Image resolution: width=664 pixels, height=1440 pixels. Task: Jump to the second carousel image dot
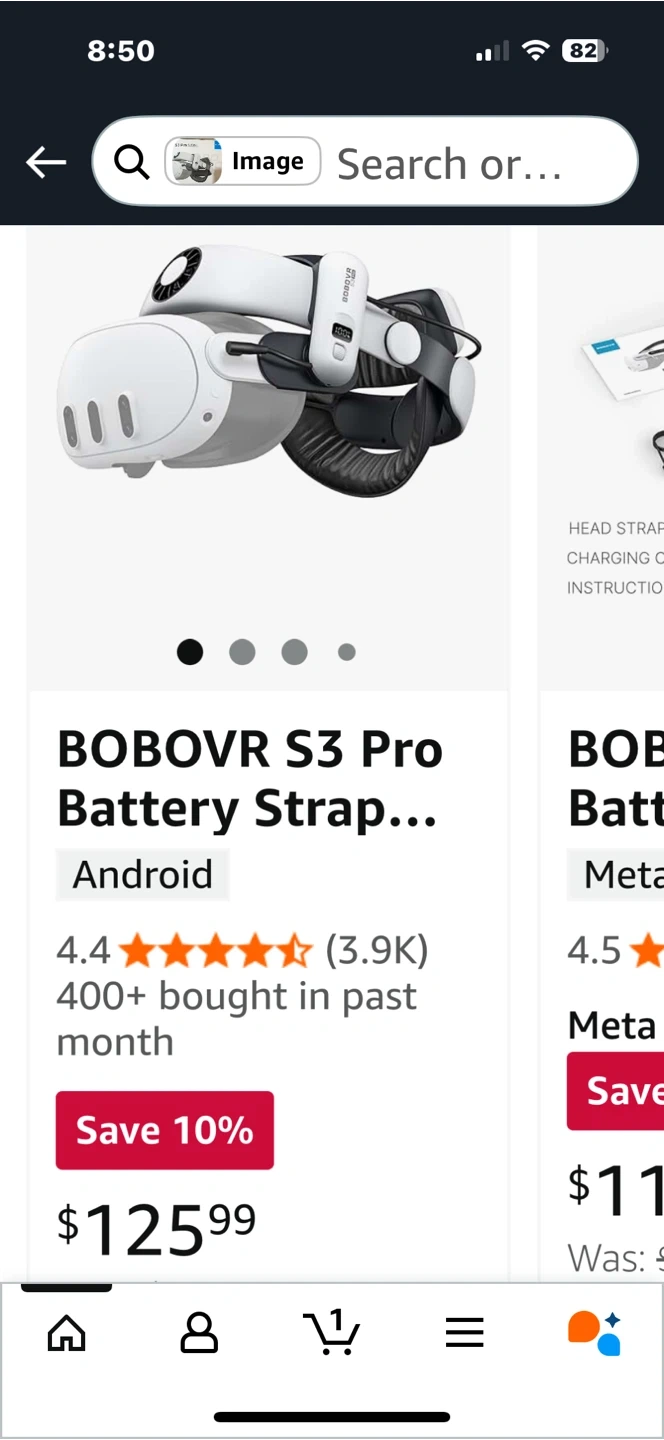[x=242, y=652]
